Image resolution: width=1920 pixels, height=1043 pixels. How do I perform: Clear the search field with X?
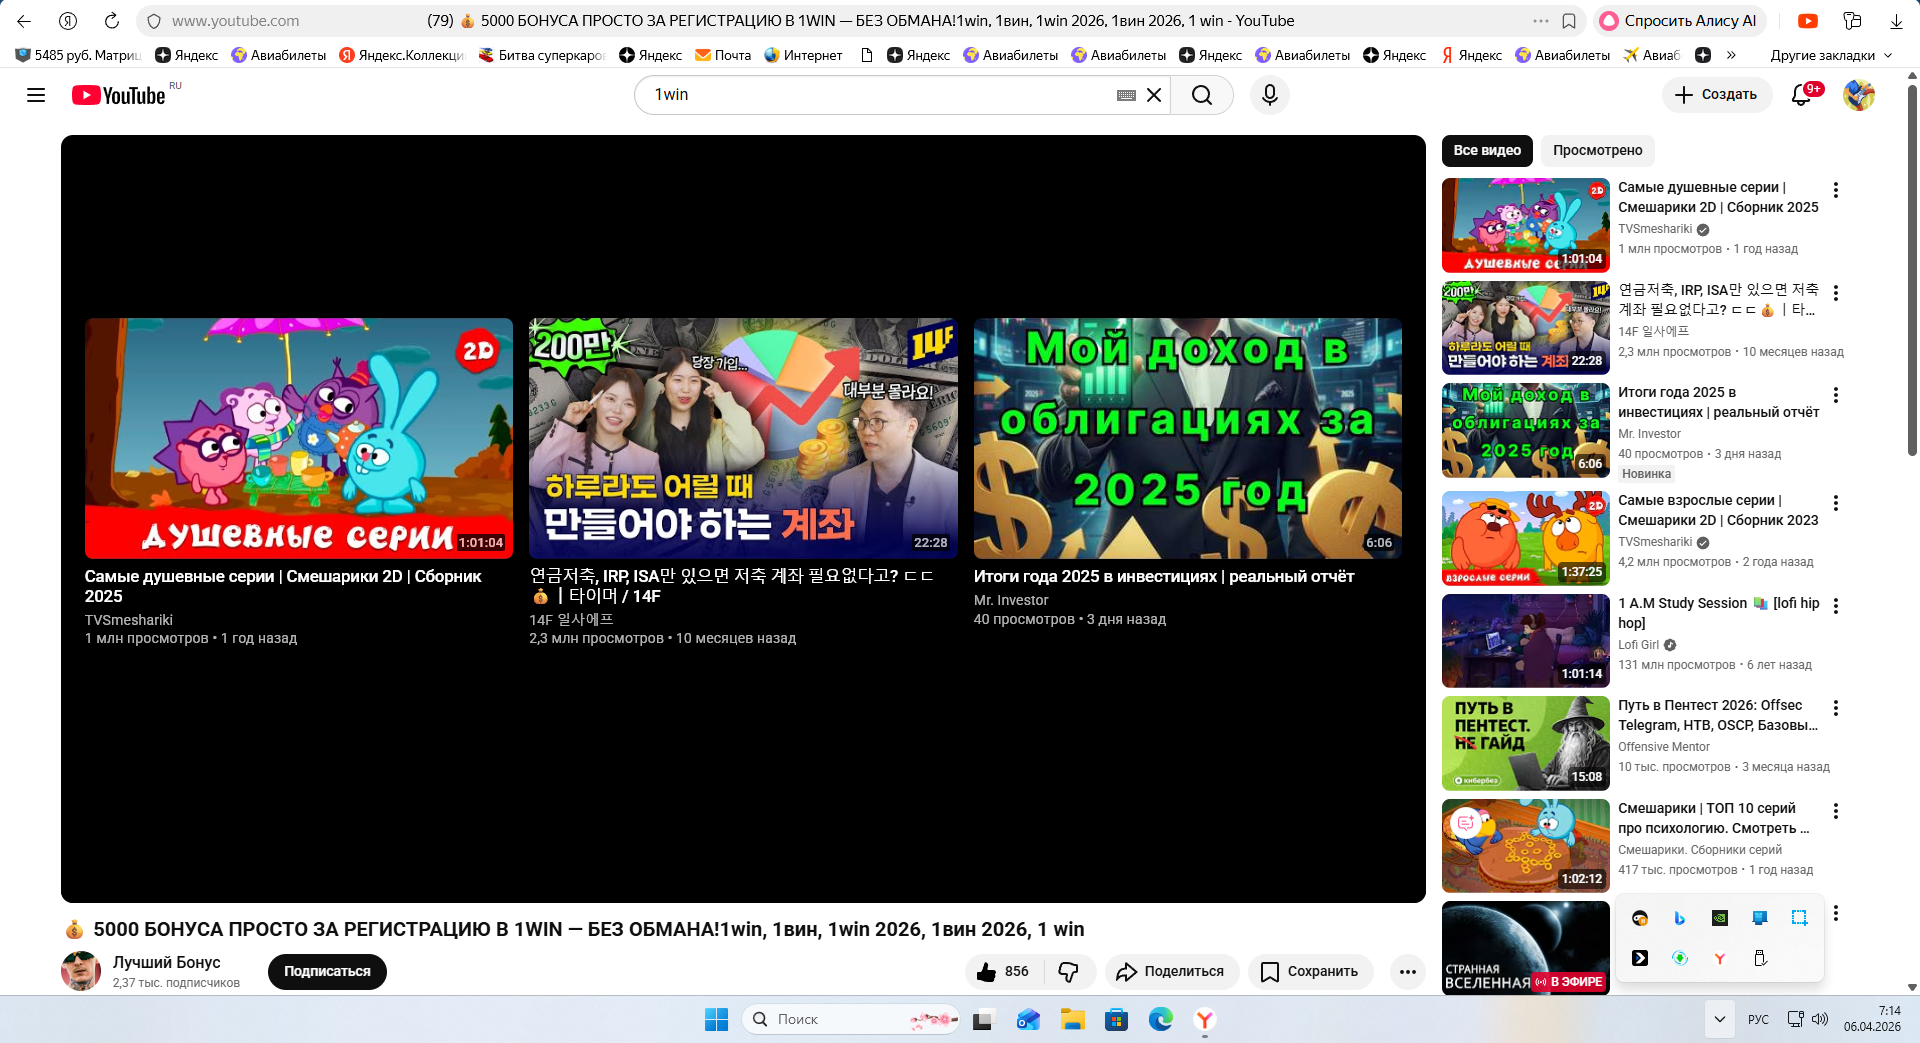(1154, 95)
